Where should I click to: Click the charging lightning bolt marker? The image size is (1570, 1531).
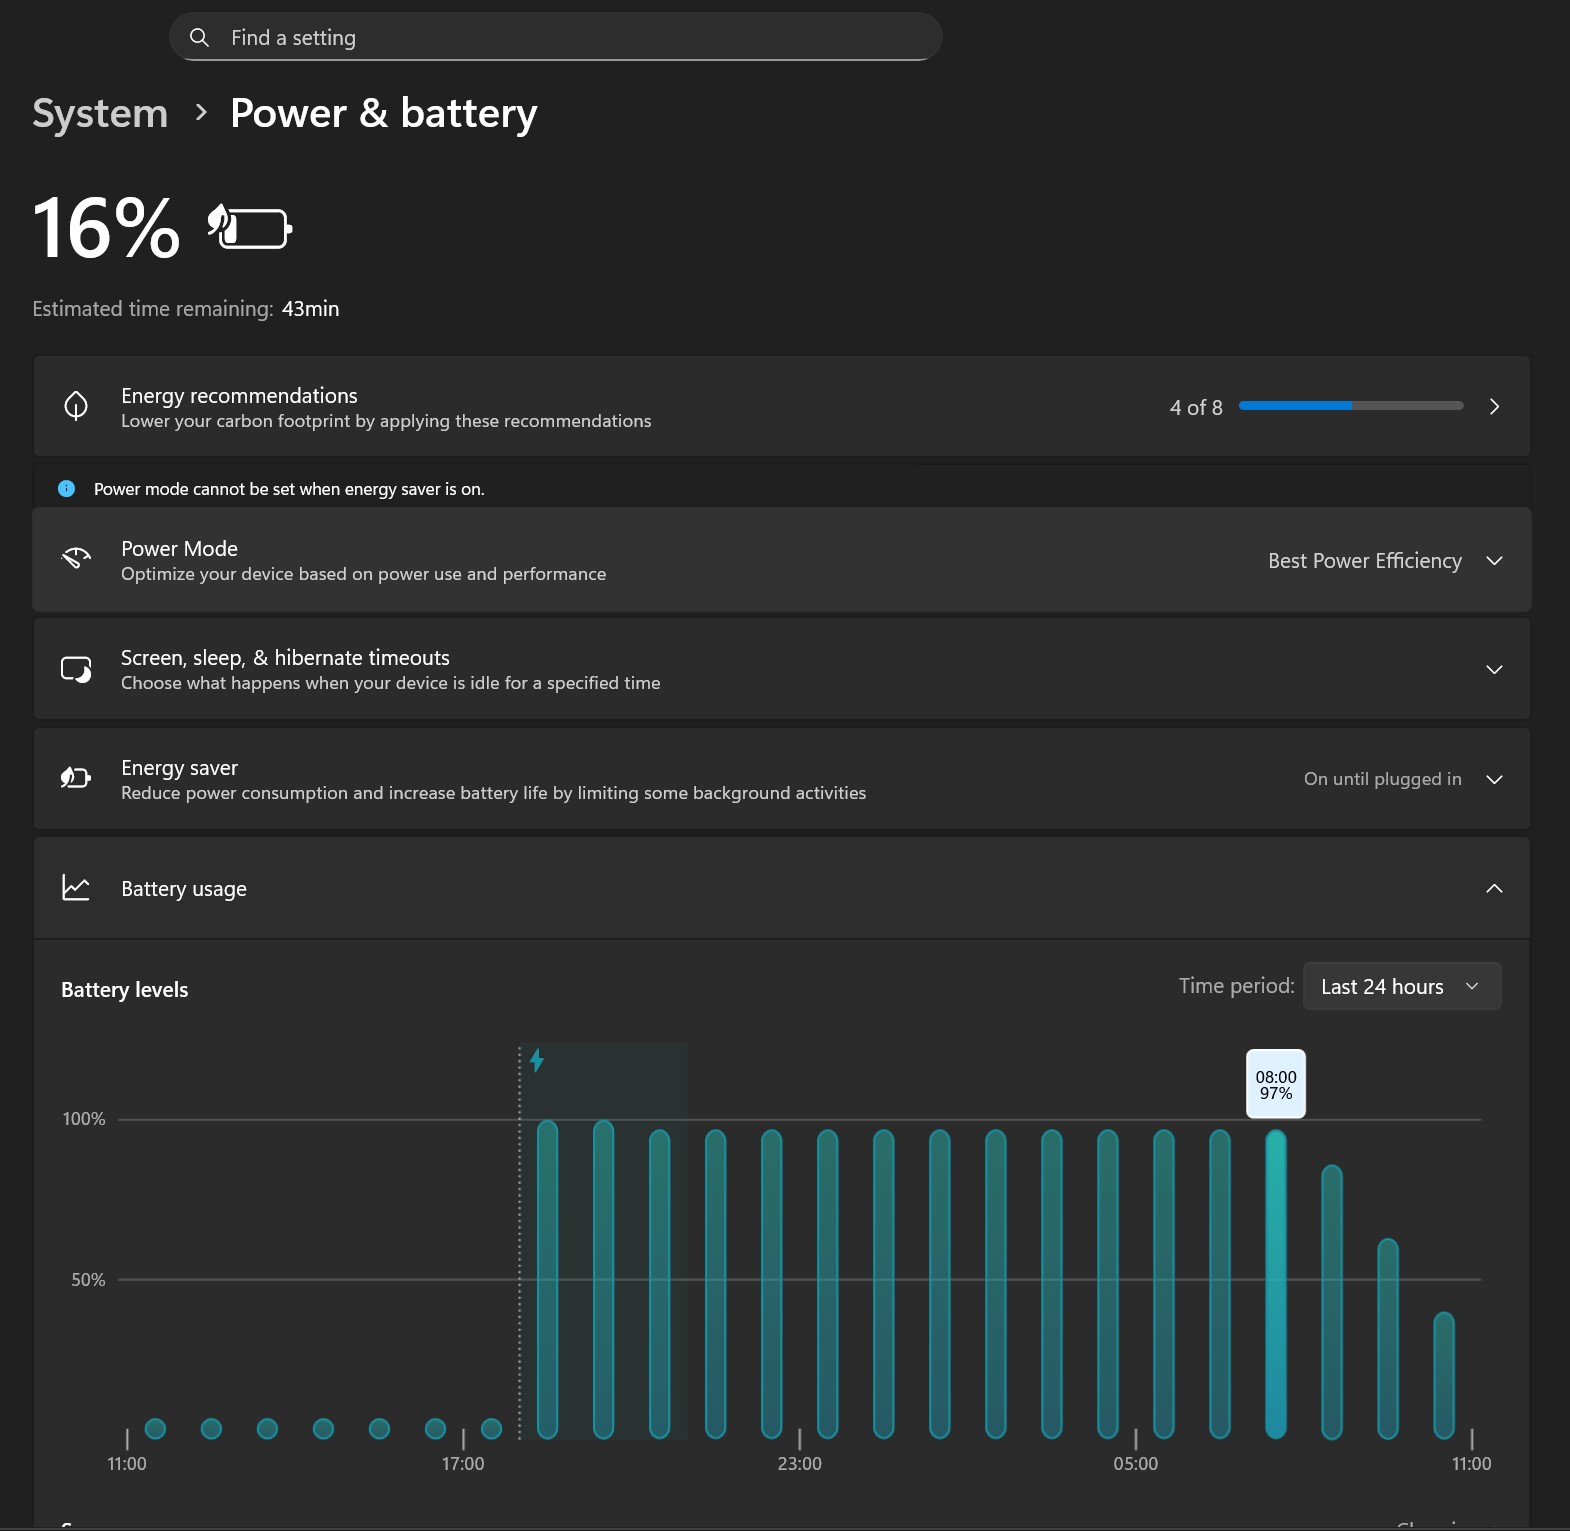tap(537, 1060)
